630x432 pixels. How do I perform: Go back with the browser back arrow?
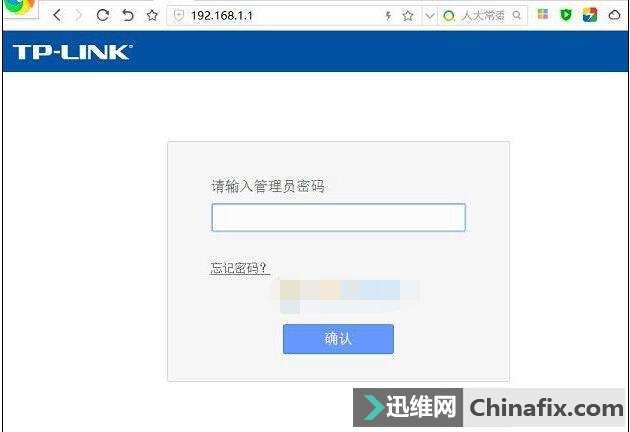(x=57, y=15)
